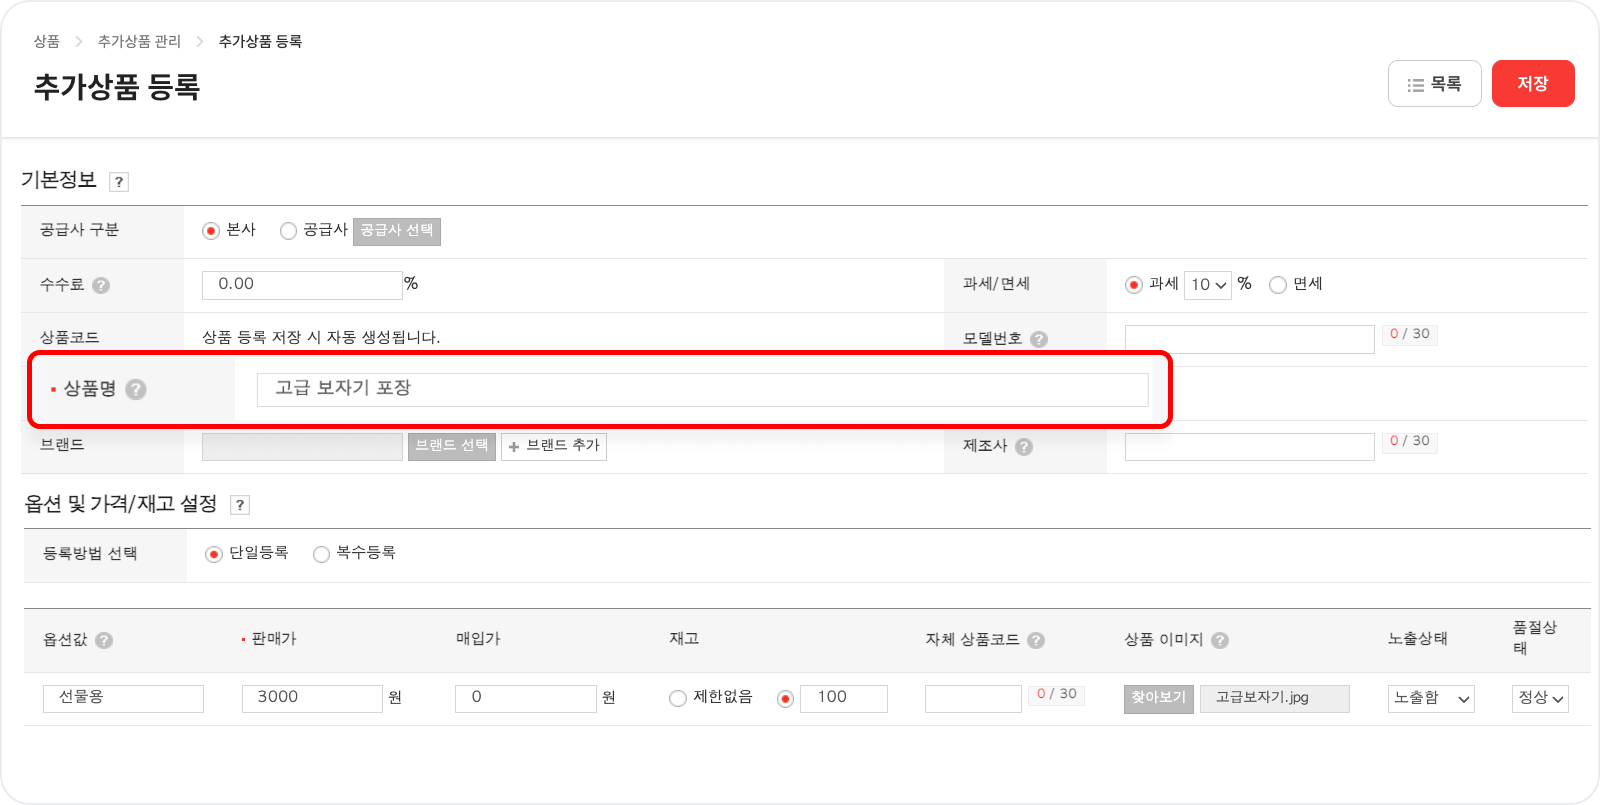1600x805 pixels.
Task: Click the 추가상품 등록 breadcrumb text
Action: tap(260, 41)
